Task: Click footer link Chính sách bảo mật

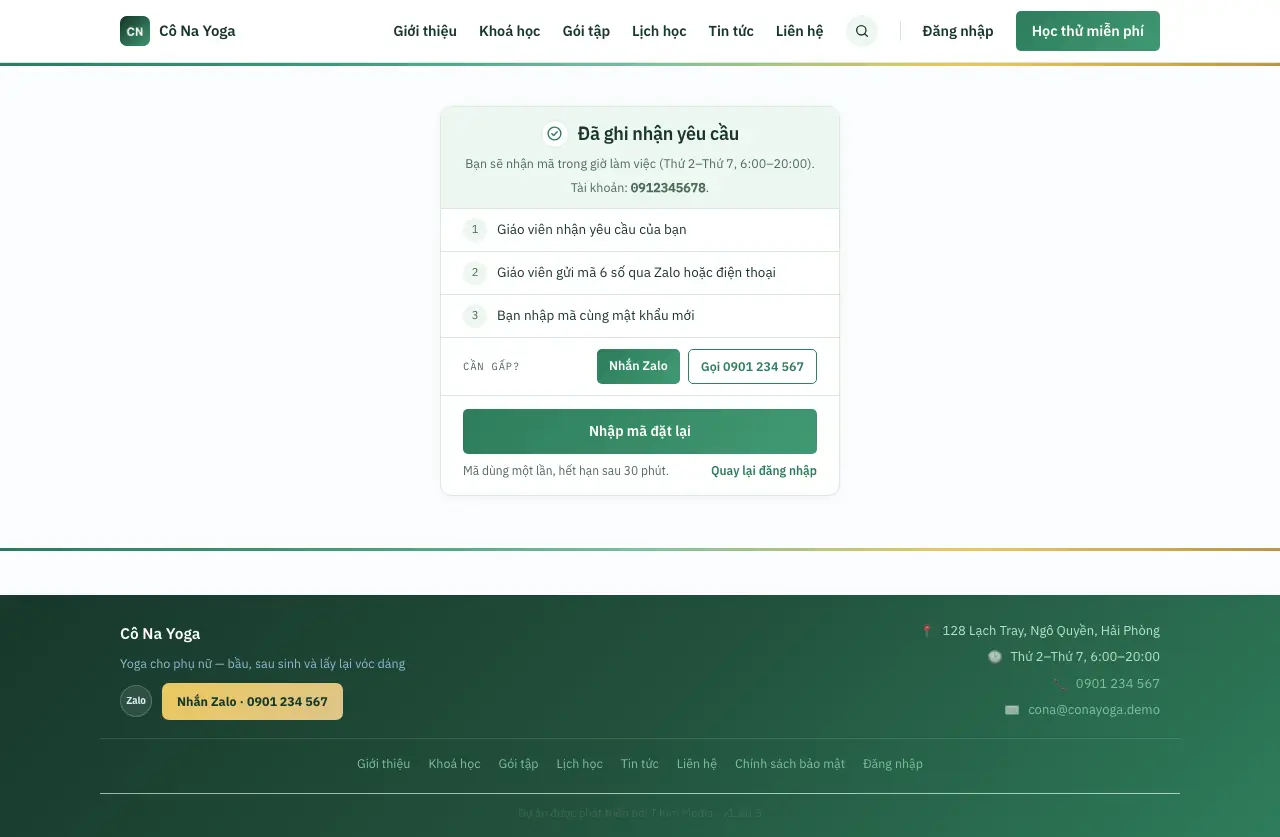Action: 790,764
